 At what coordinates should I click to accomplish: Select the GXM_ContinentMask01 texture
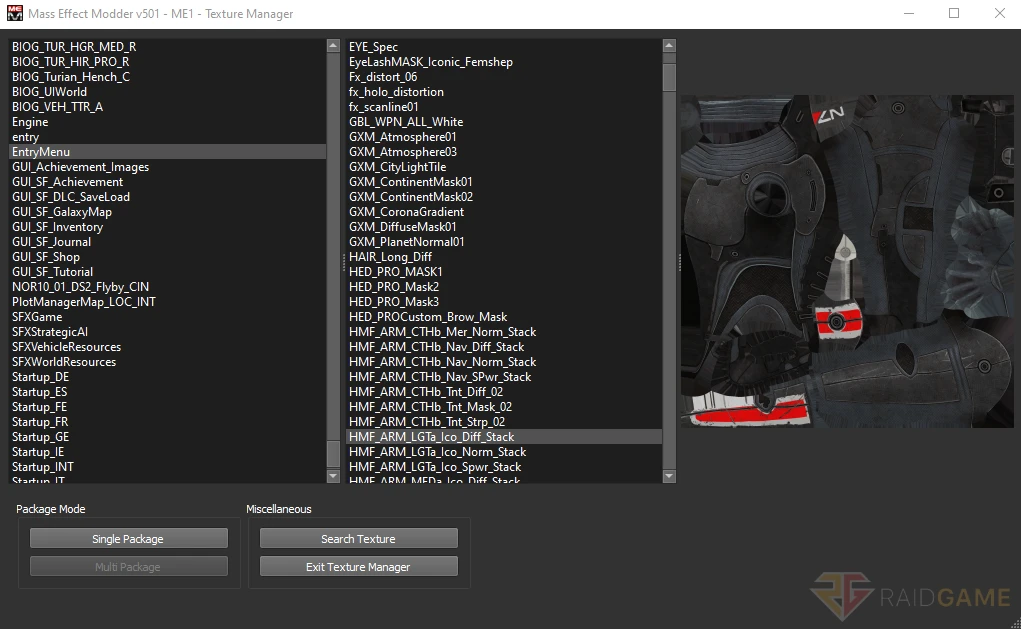tap(504, 182)
